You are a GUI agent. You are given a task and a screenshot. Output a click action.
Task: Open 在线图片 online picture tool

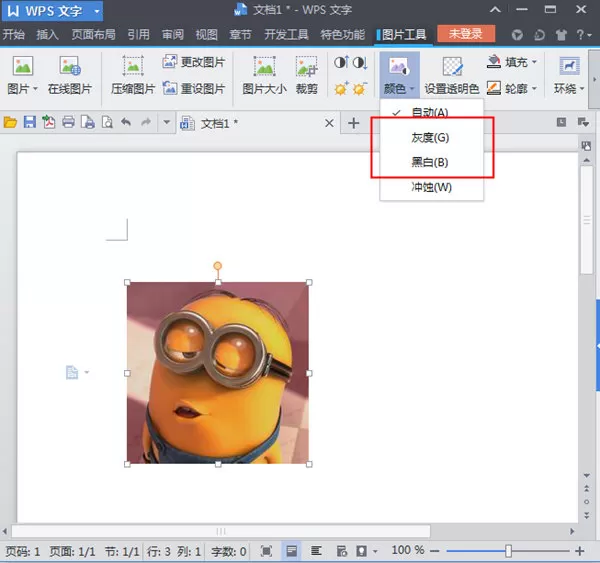[70, 76]
